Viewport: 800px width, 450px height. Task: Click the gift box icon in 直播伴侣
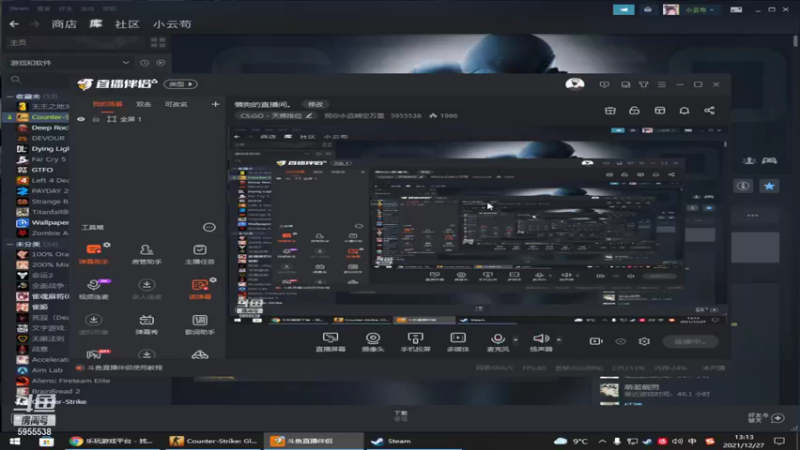(x=610, y=110)
